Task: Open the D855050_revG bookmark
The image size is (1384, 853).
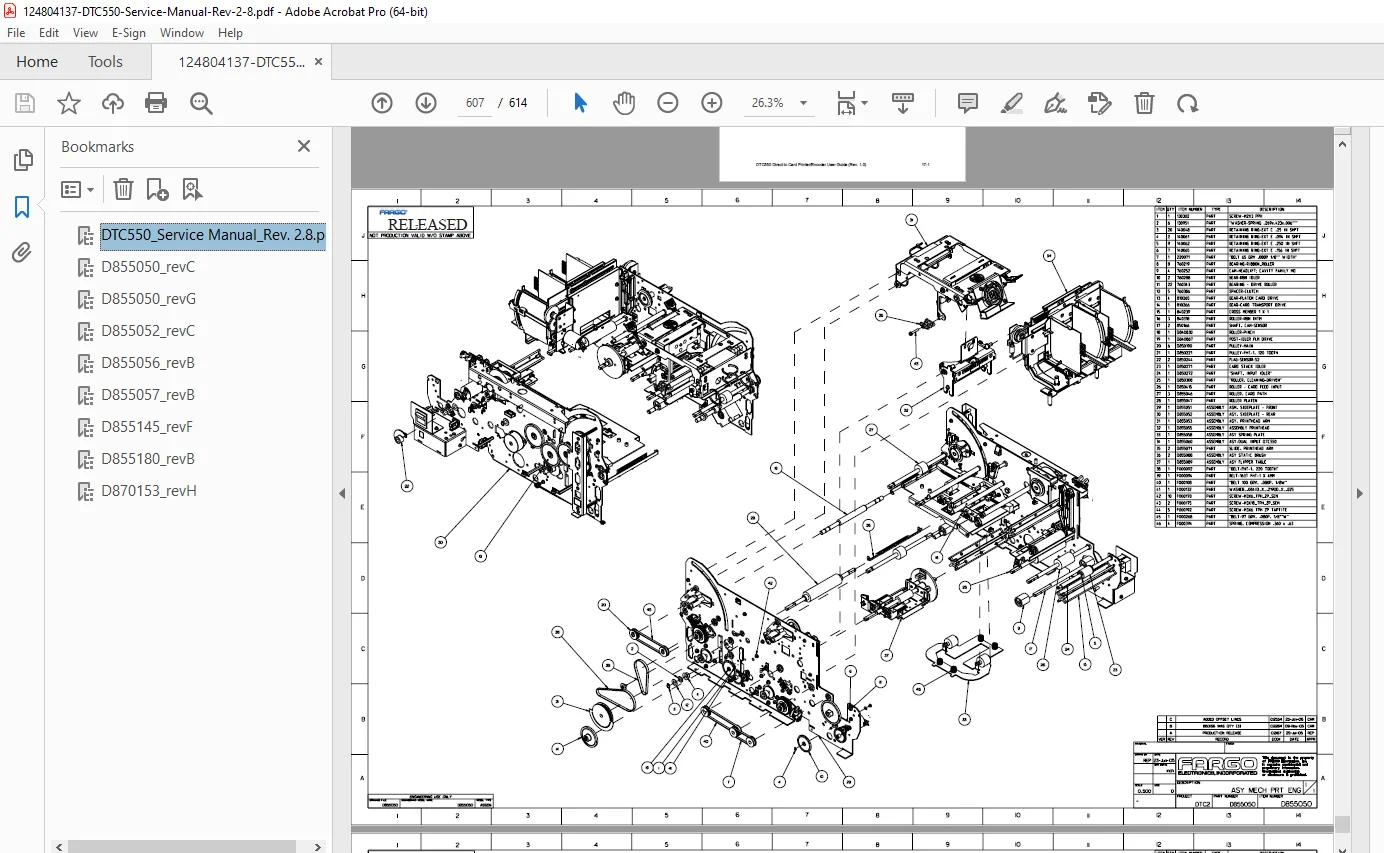Action: pyautogui.click(x=148, y=299)
